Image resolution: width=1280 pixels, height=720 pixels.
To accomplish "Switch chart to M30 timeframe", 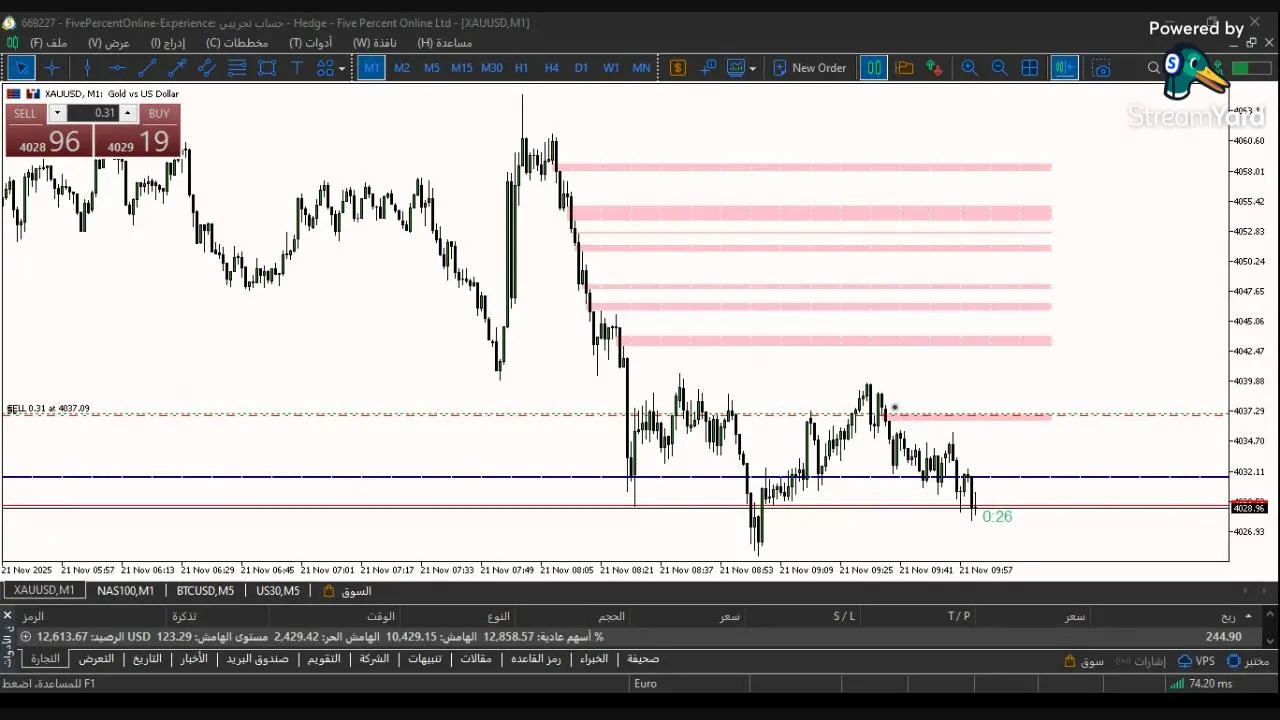I will pyautogui.click(x=491, y=68).
